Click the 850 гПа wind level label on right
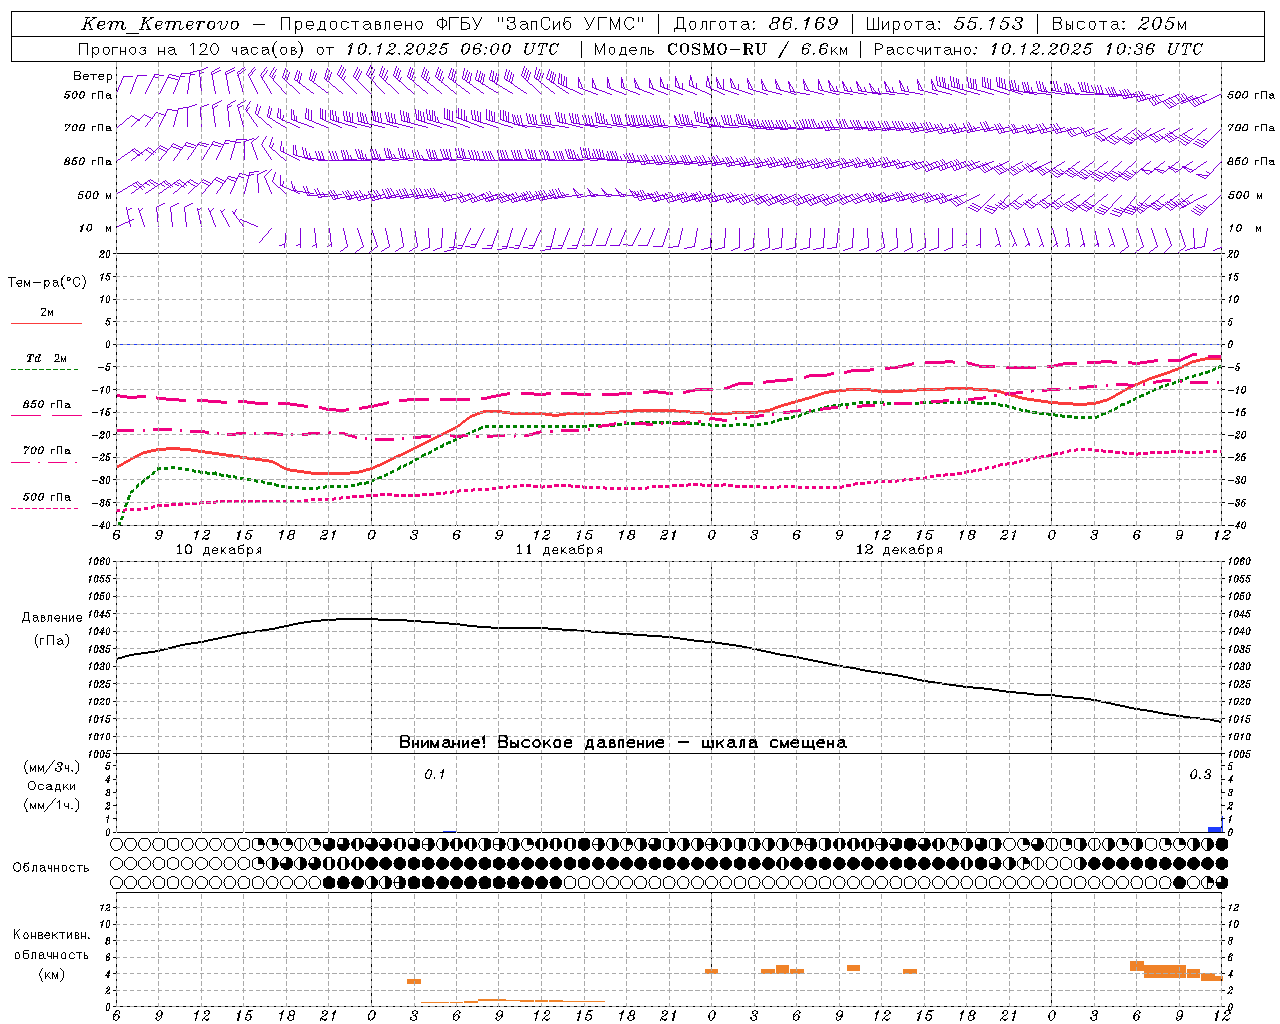 tap(1251, 161)
